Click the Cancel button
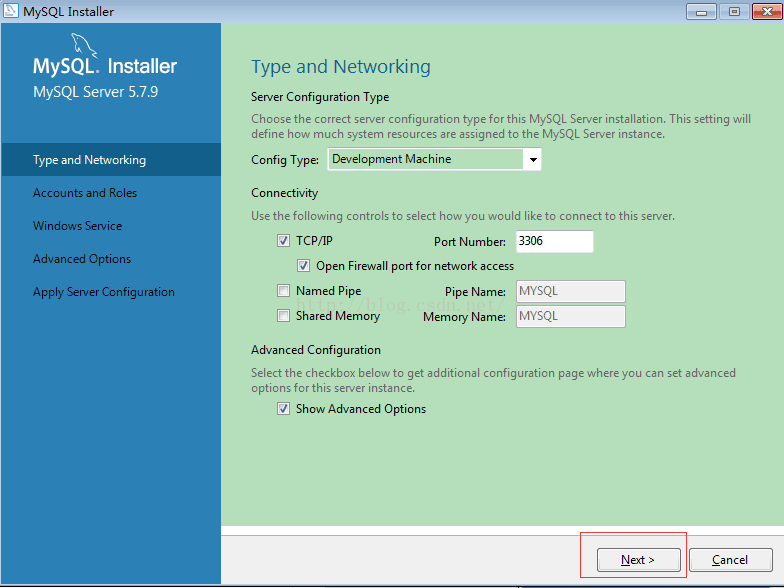This screenshot has height=588, width=784. pyautogui.click(x=730, y=560)
